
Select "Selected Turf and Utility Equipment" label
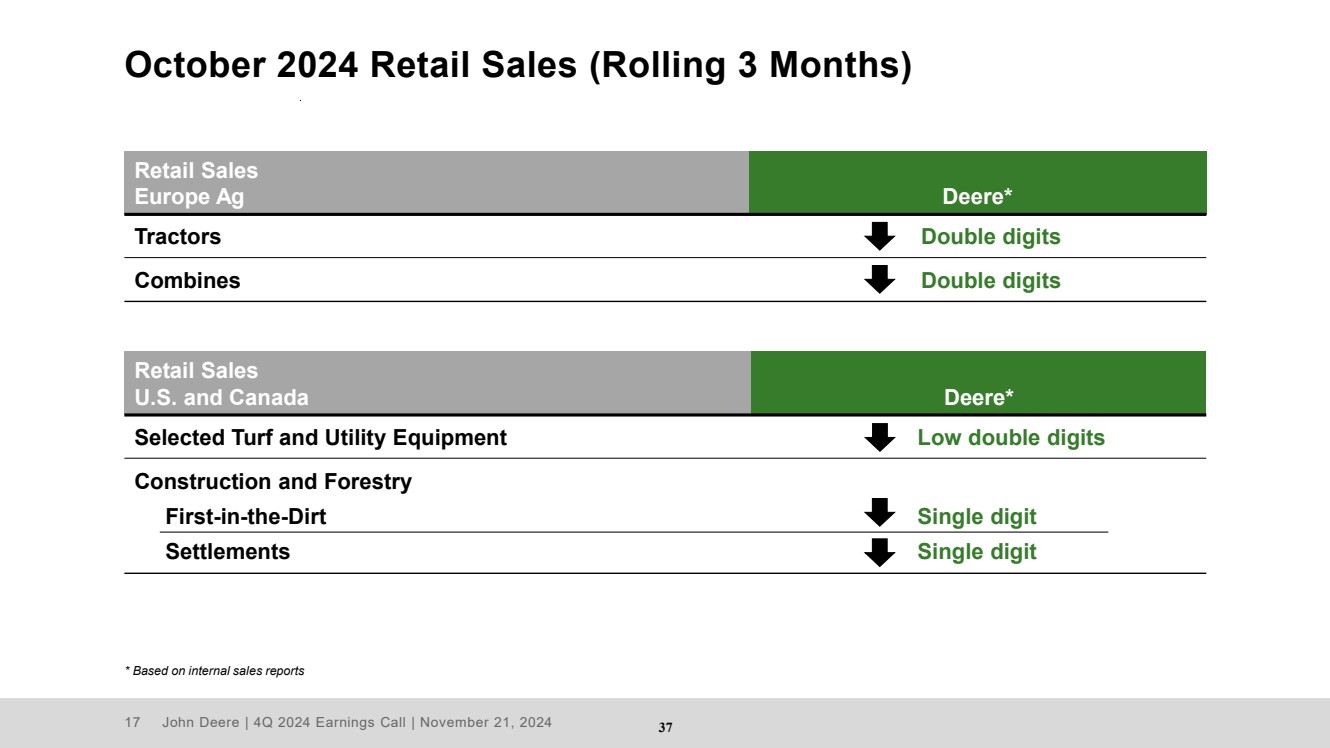point(321,437)
